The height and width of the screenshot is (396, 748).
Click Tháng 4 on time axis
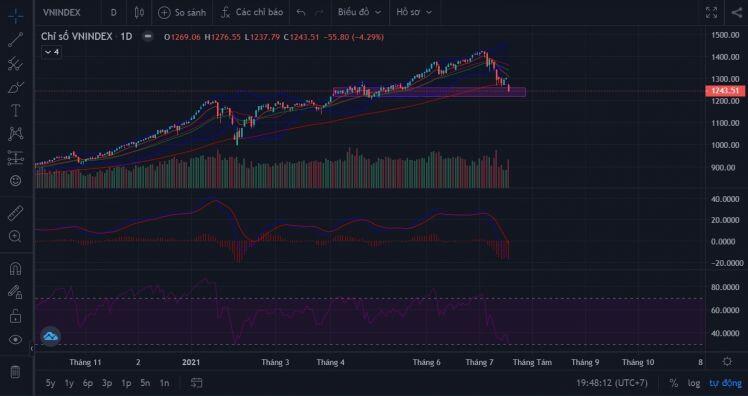coord(330,363)
